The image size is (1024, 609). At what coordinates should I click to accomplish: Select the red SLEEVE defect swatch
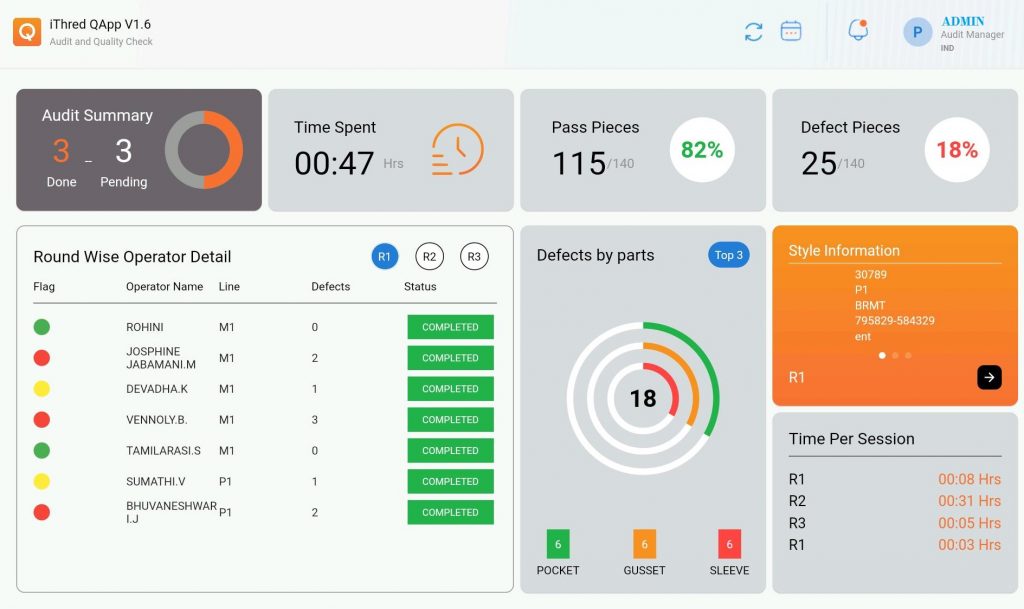click(x=729, y=544)
